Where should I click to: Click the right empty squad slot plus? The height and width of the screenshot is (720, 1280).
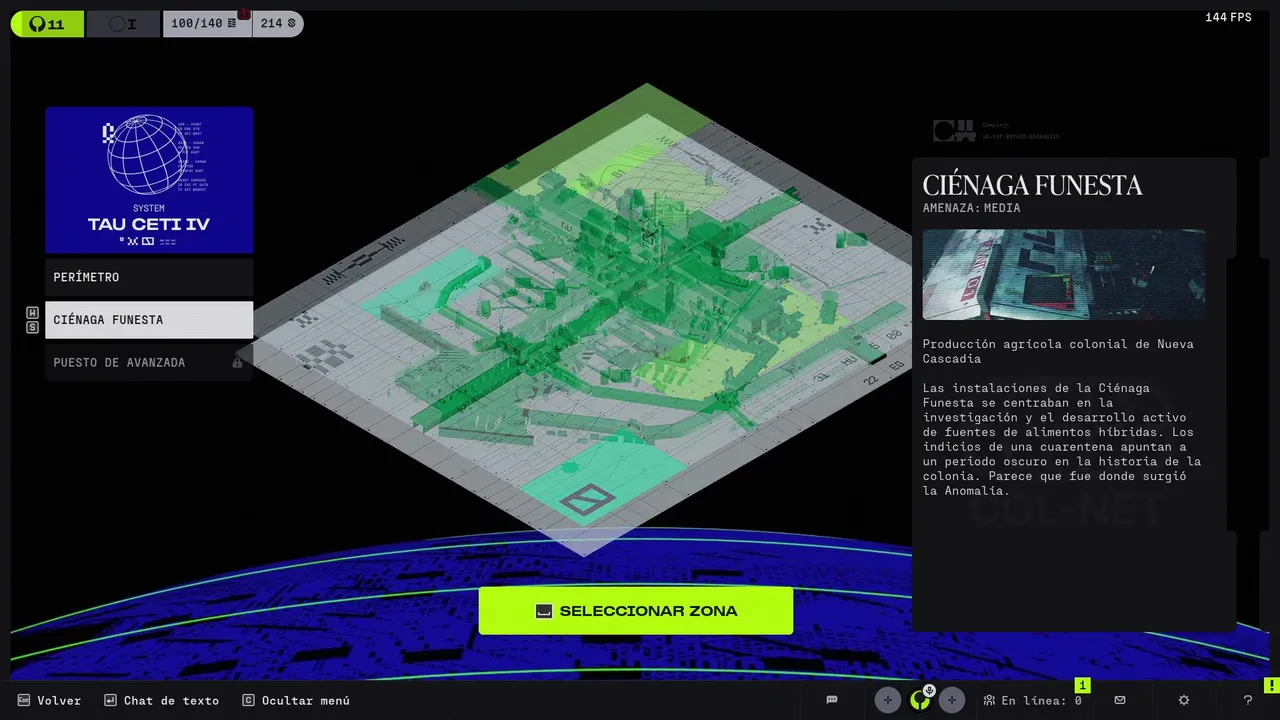click(x=952, y=700)
